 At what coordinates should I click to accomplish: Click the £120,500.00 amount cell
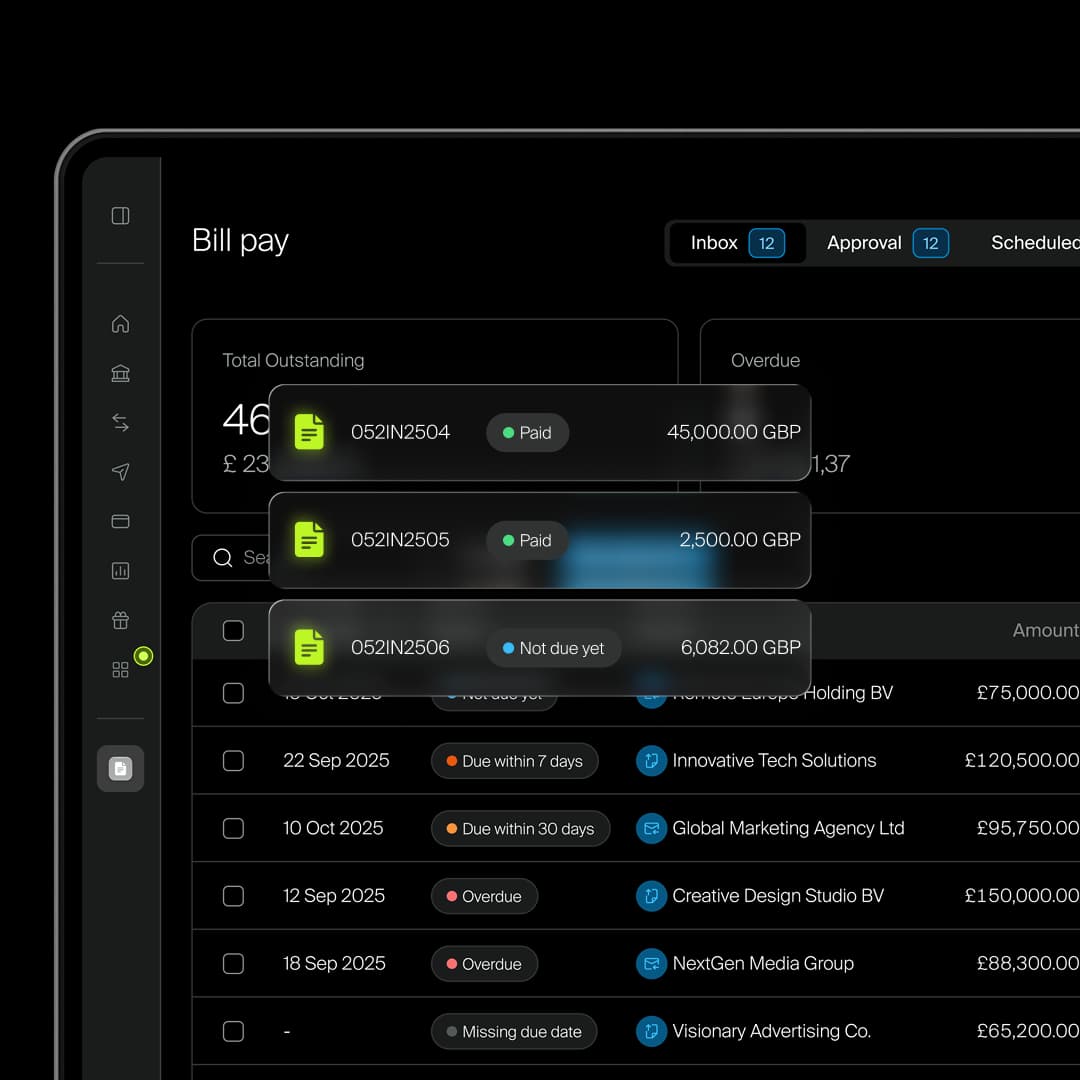tap(1022, 760)
